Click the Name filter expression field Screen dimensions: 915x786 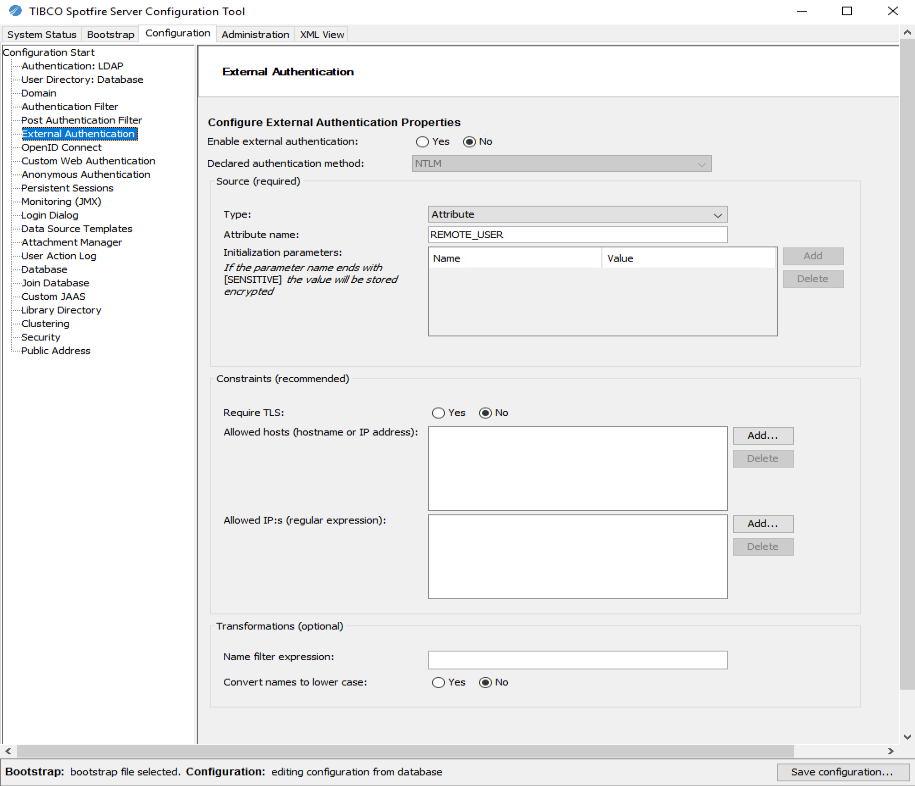[x=577, y=660]
